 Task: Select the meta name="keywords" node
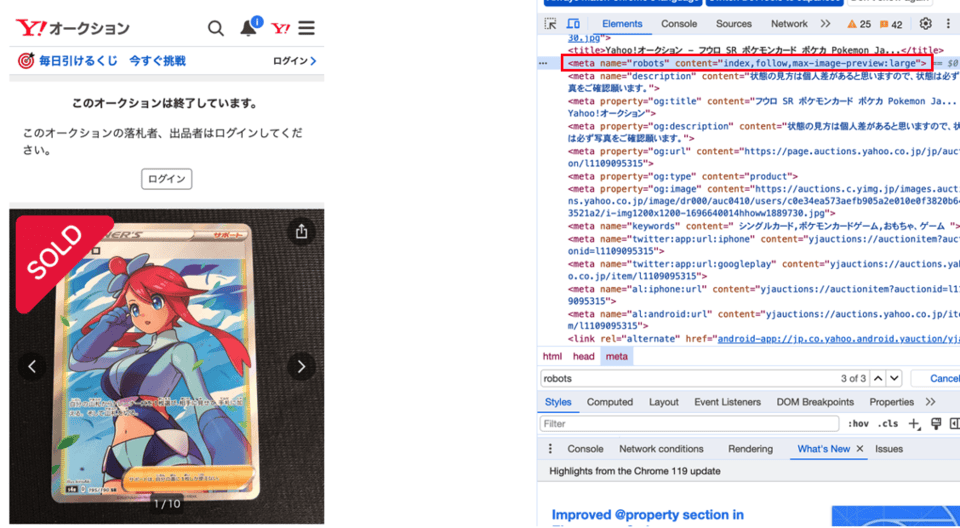coord(763,226)
